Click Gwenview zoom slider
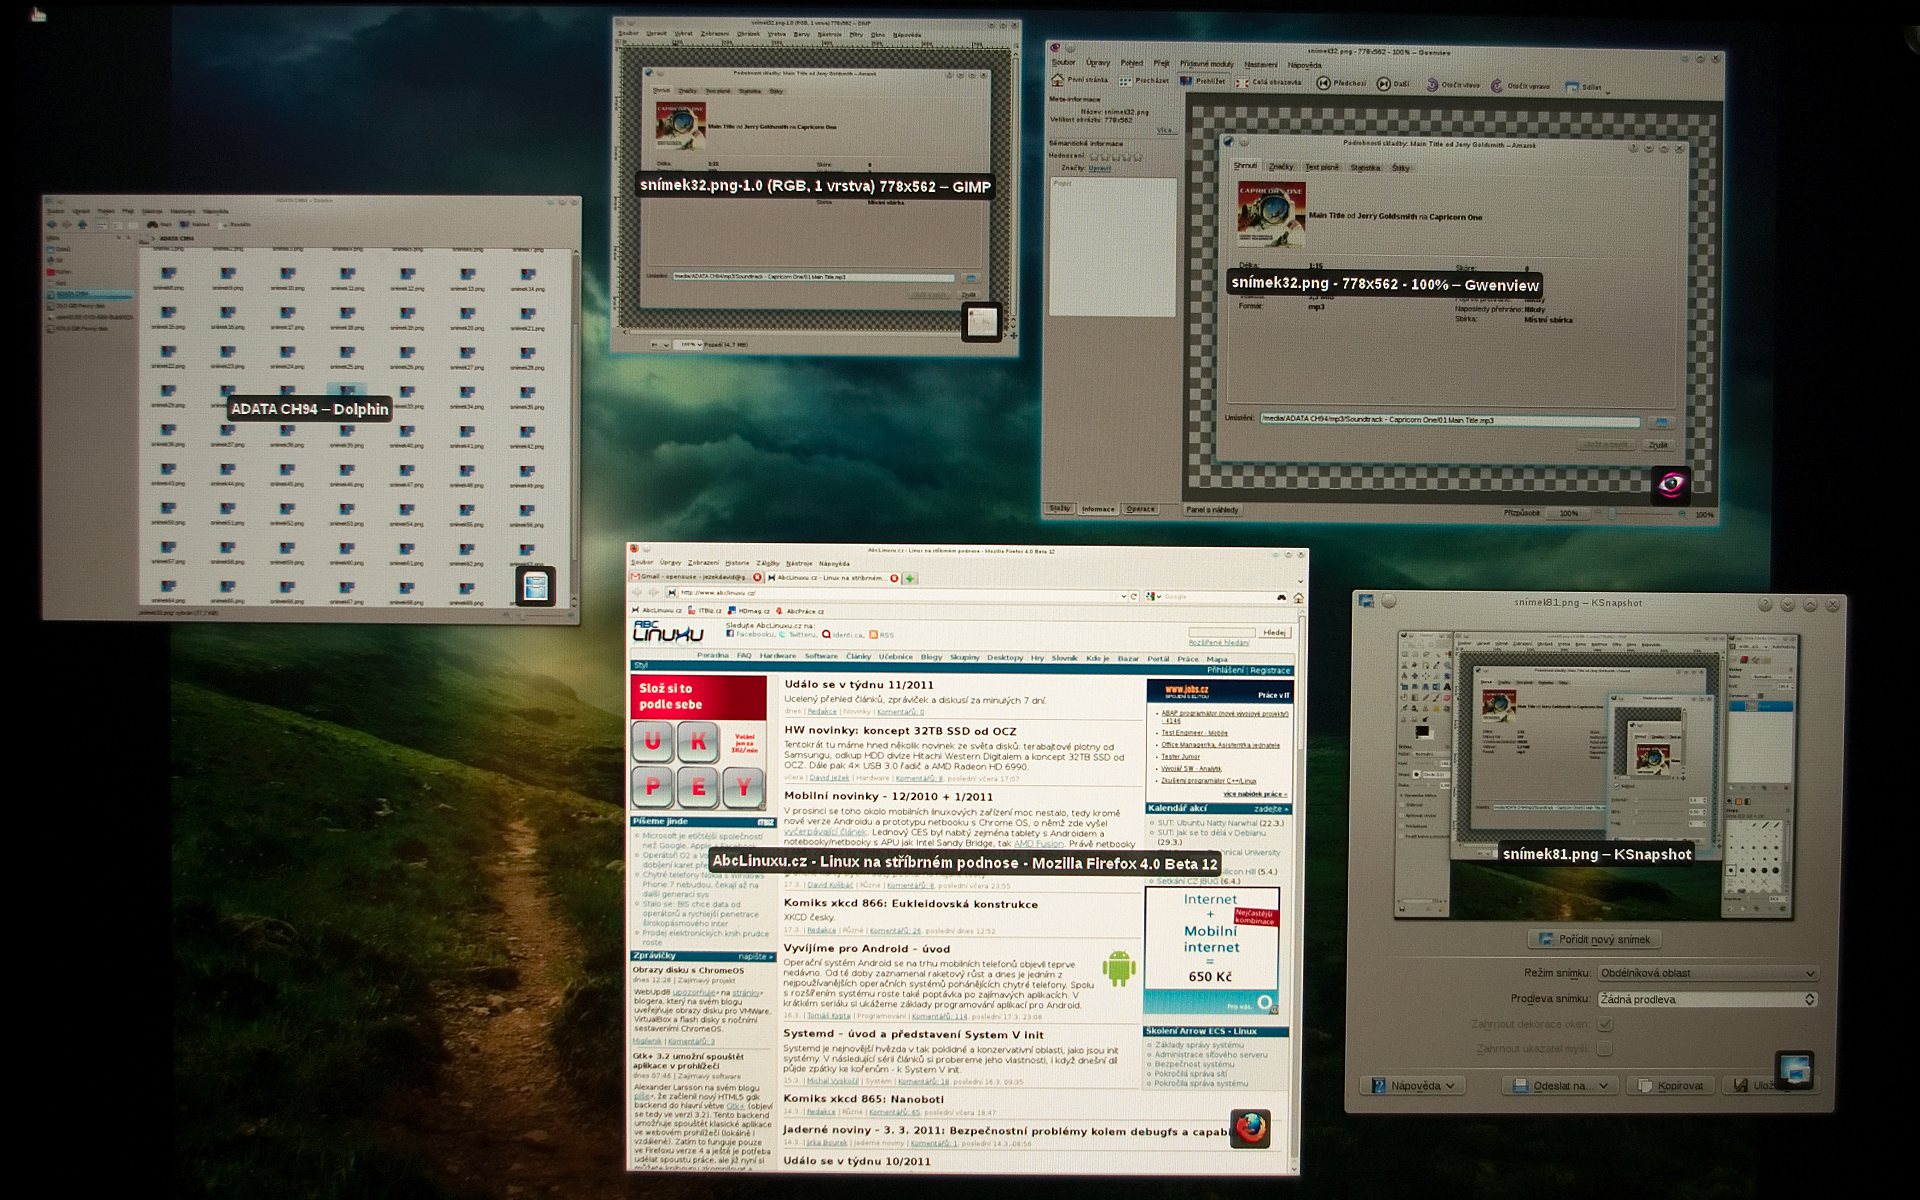The width and height of the screenshot is (1920, 1200). (x=1645, y=514)
